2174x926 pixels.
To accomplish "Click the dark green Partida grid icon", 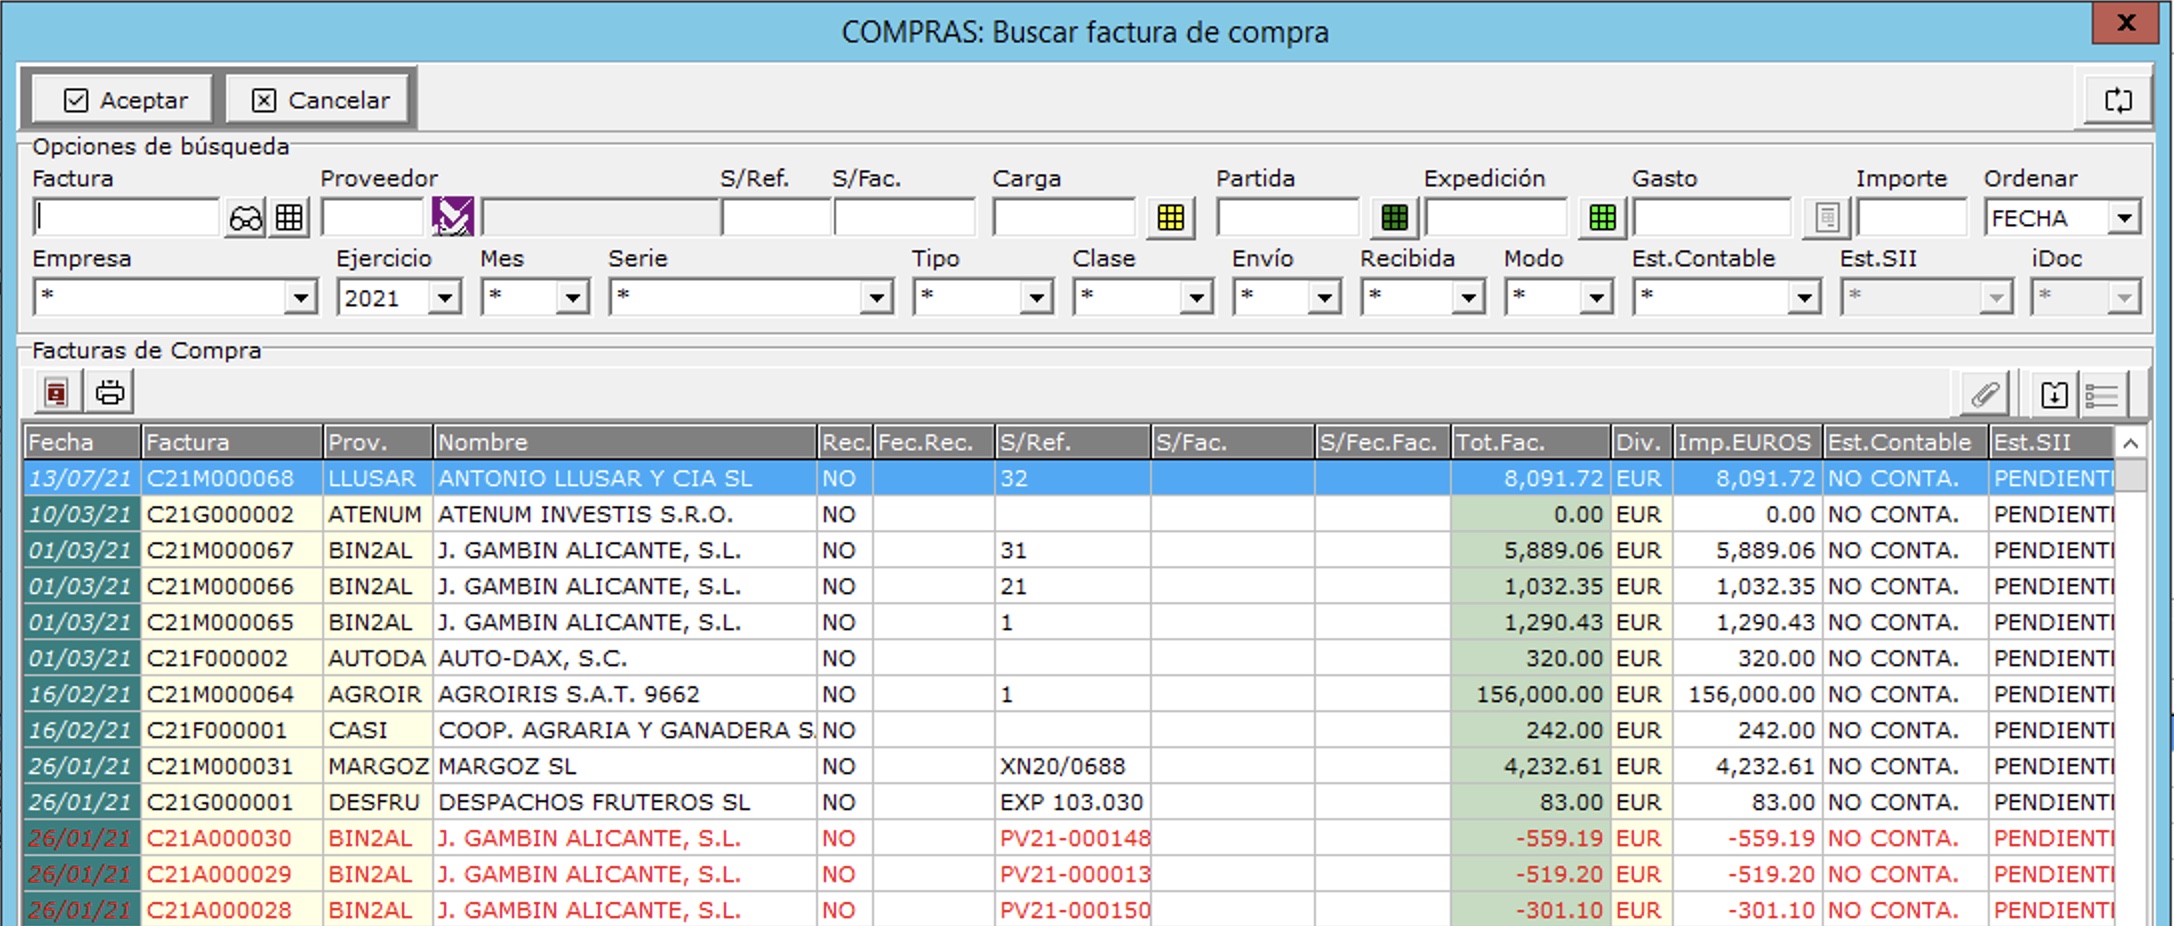I will click(x=1394, y=218).
